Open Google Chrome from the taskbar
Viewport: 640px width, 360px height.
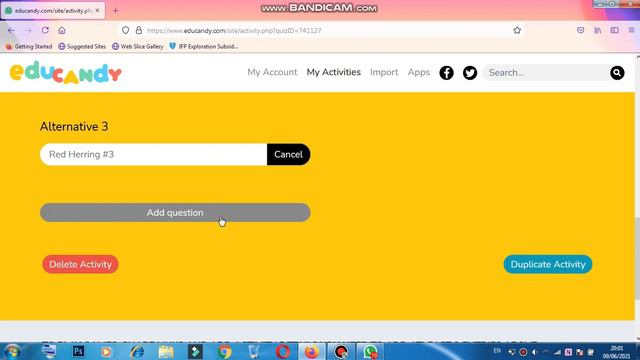pyautogui.click(x=224, y=351)
